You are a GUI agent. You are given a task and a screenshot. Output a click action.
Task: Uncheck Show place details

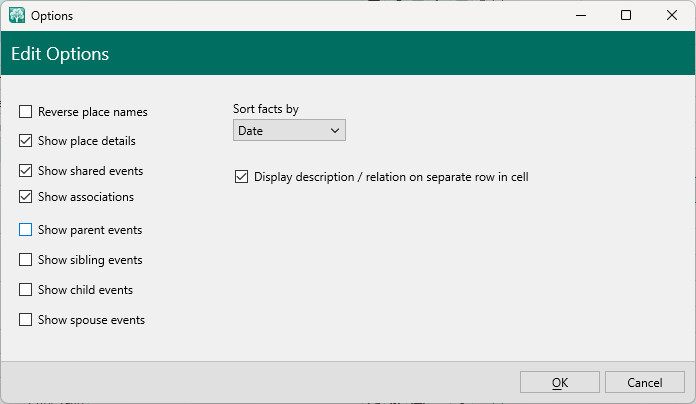pyautogui.click(x=26, y=141)
